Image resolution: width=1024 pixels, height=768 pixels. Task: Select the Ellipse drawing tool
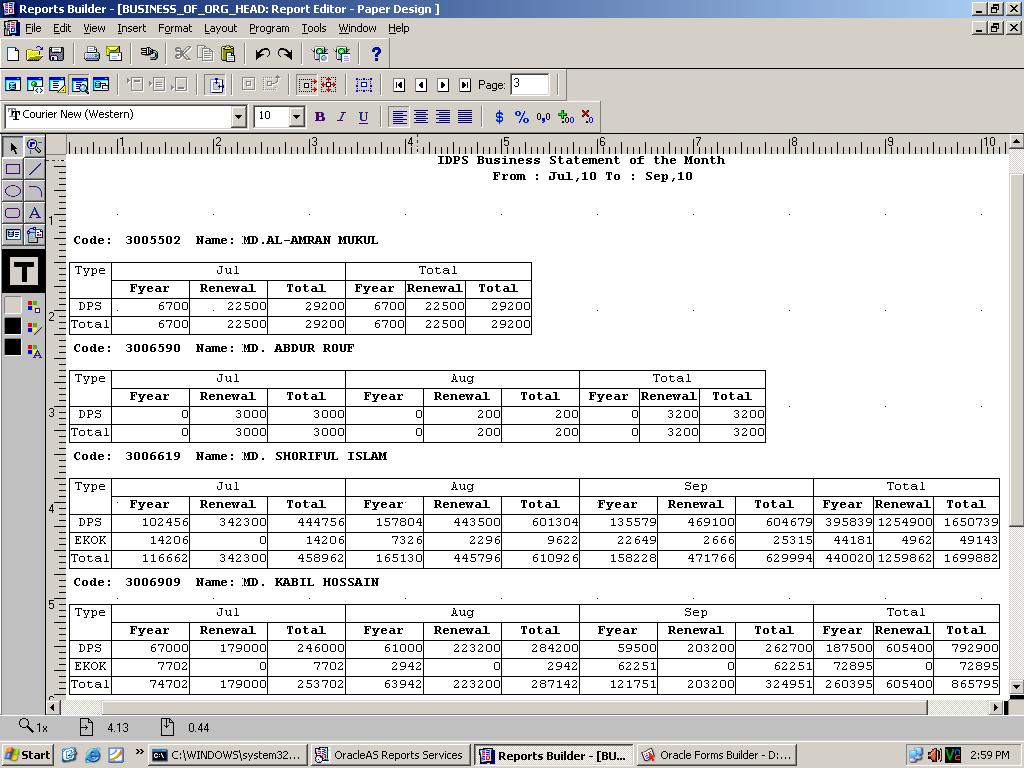coord(13,191)
